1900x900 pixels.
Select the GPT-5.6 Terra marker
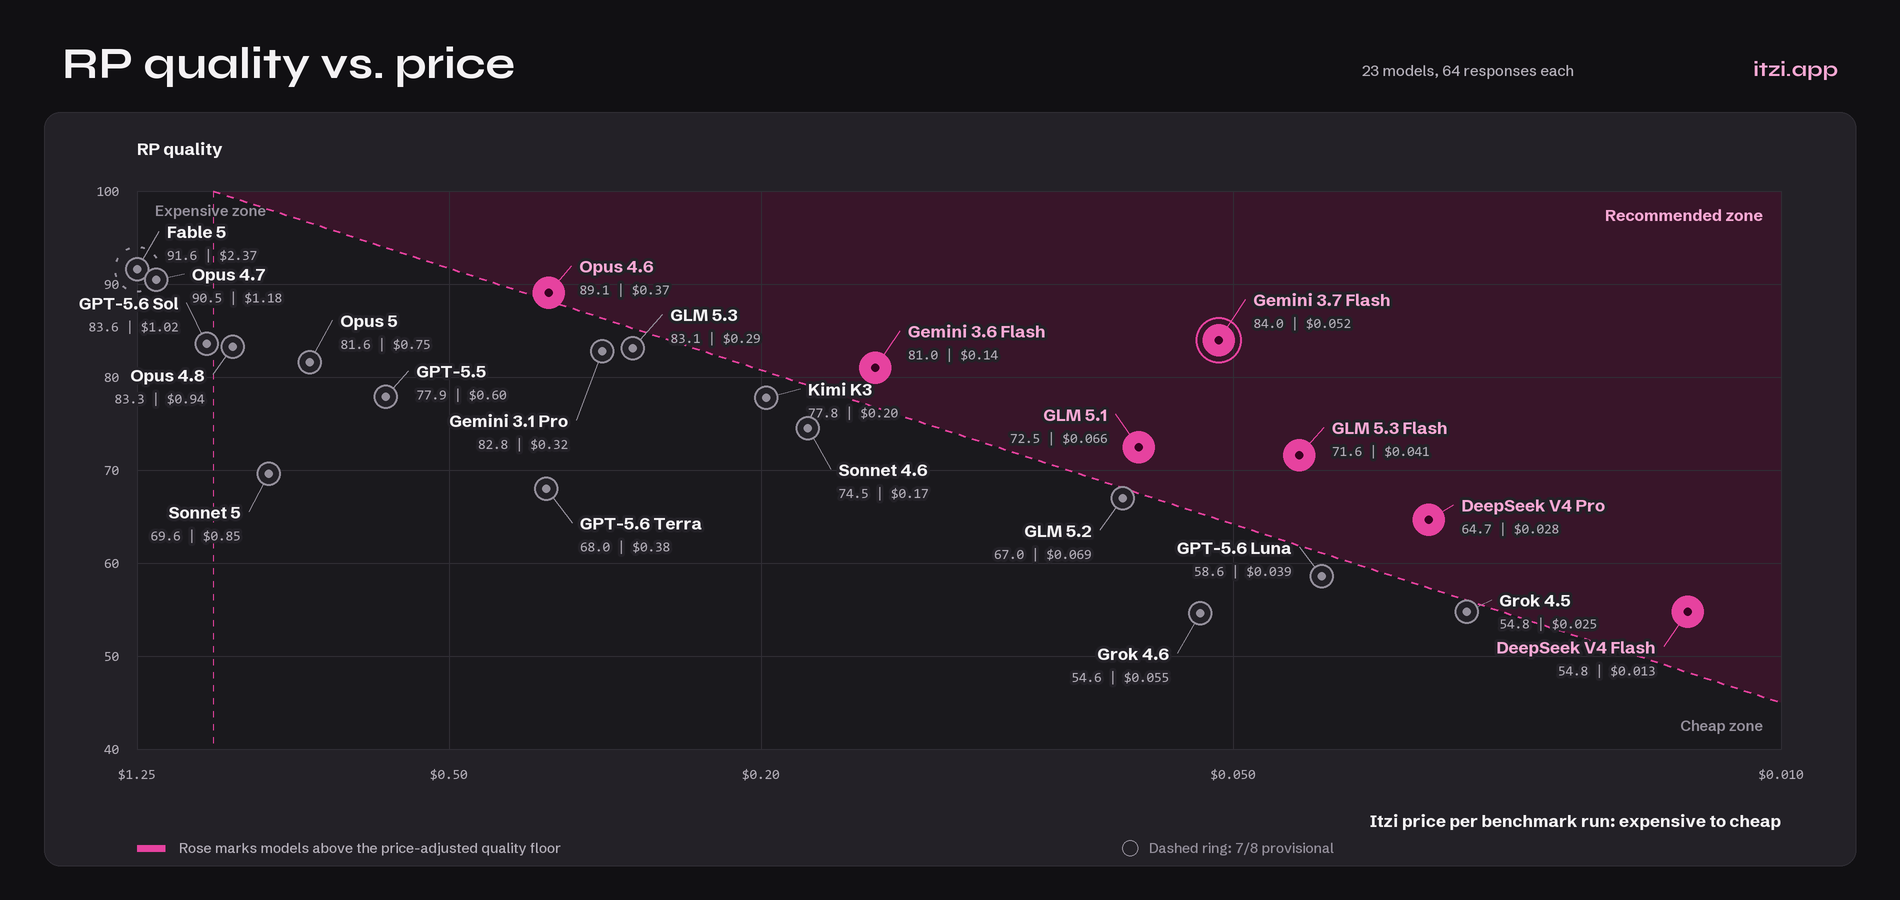tap(546, 489)
